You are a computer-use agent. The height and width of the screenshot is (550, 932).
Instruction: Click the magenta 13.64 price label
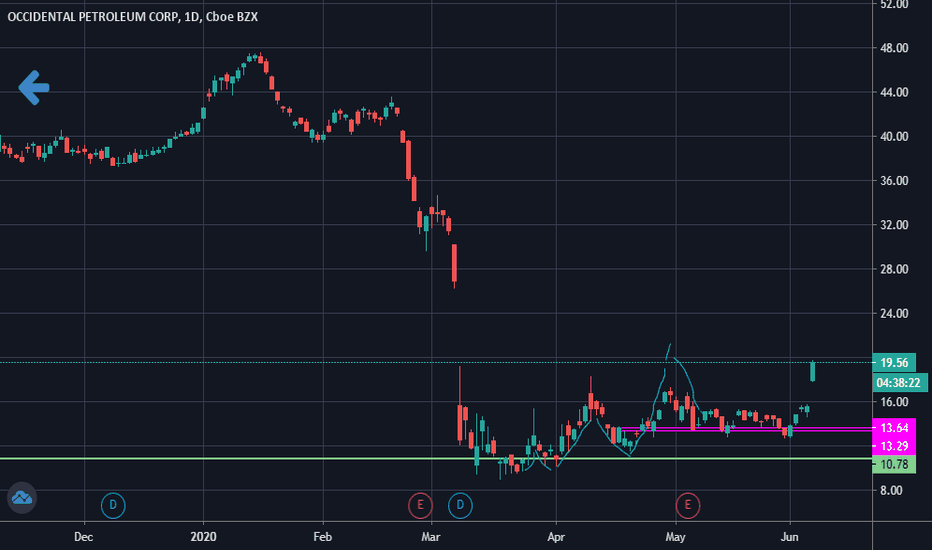tap(894, 428)
